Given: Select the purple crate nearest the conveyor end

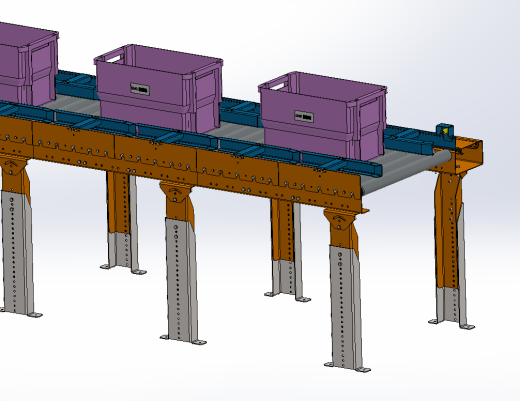Looking at the screenshot, I should click(322, 116).
